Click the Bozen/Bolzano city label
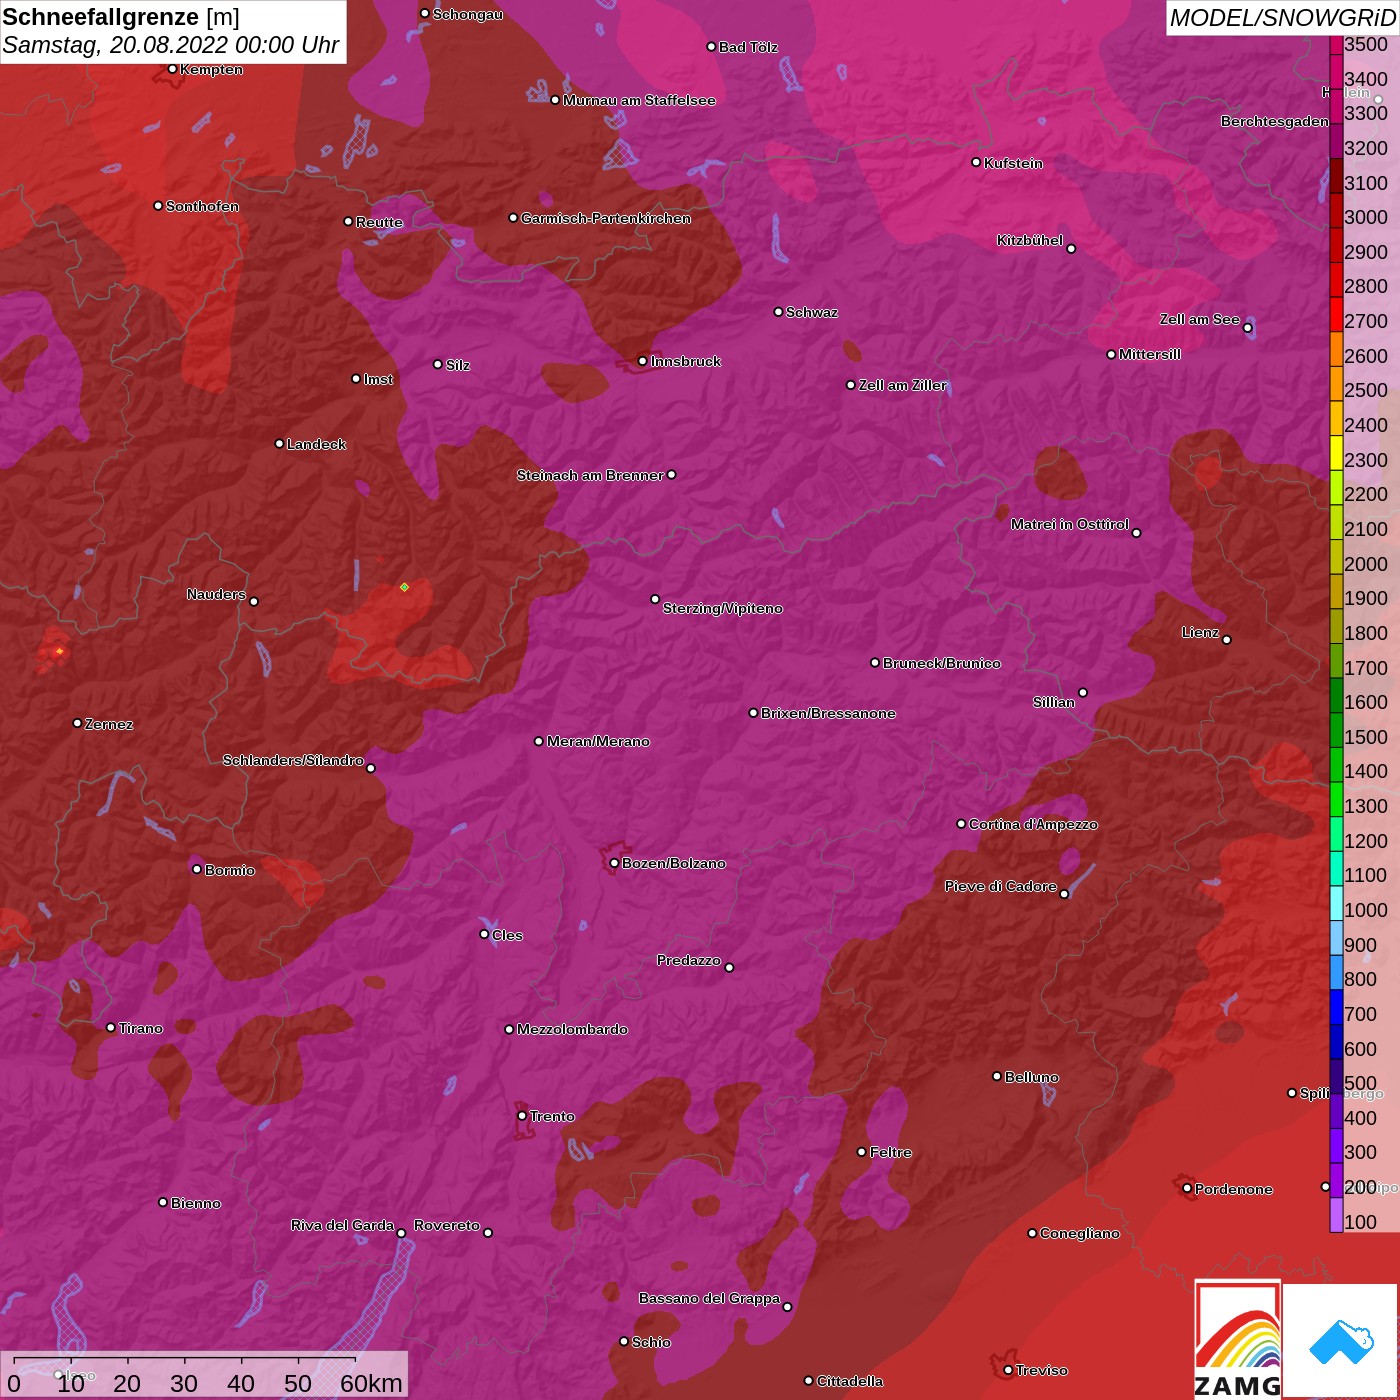This screenshot has height=1400, width=1400. click(x=674, y=863)
